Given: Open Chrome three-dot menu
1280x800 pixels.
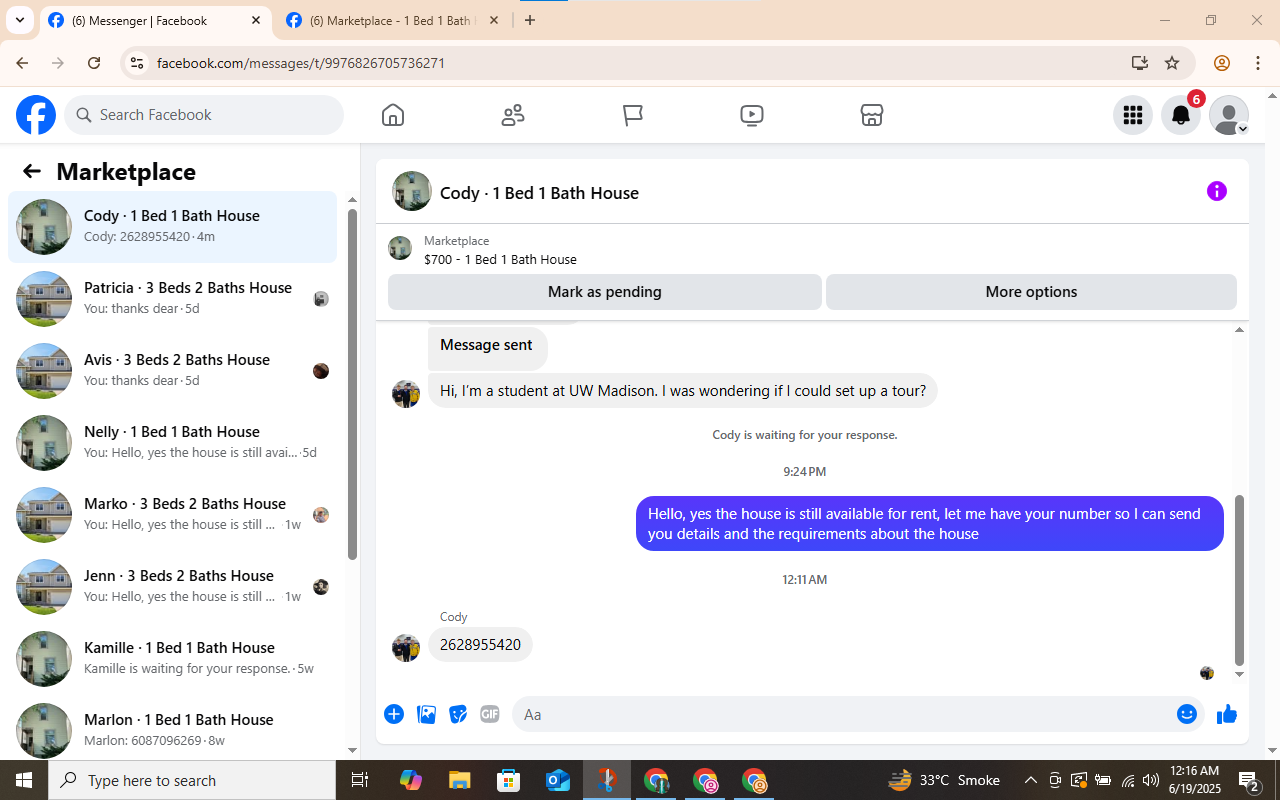Looking at the screenshot, I should click(x=1258, y=63).
